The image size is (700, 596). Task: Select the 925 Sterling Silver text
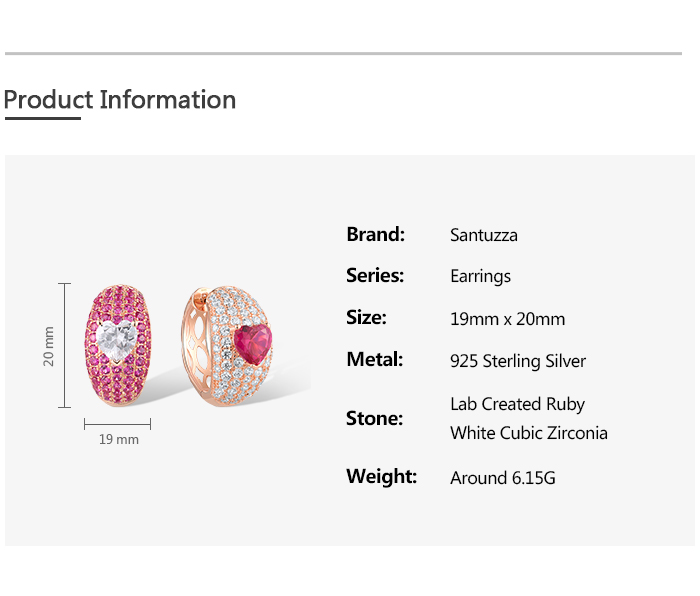[518, 361]
